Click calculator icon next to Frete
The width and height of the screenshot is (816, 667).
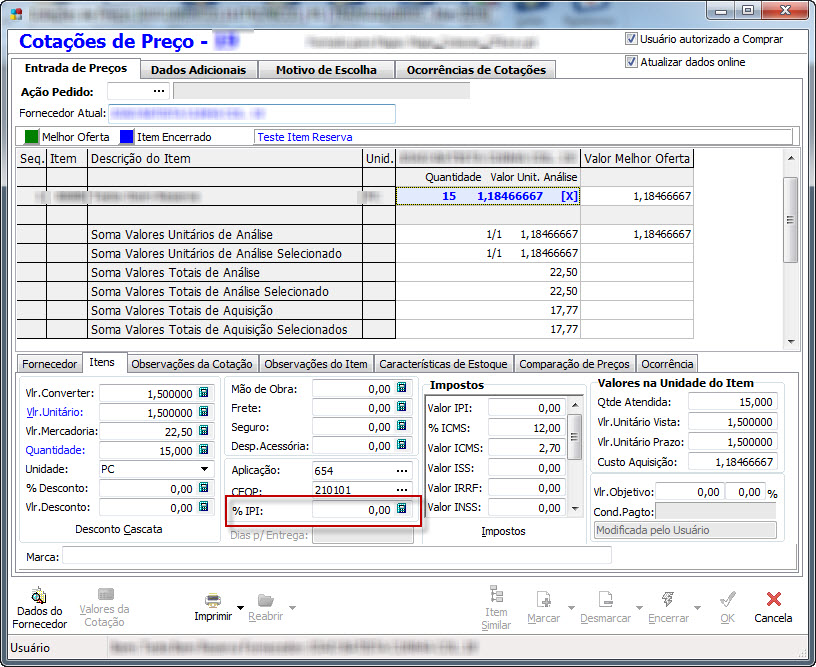point(402,408)
